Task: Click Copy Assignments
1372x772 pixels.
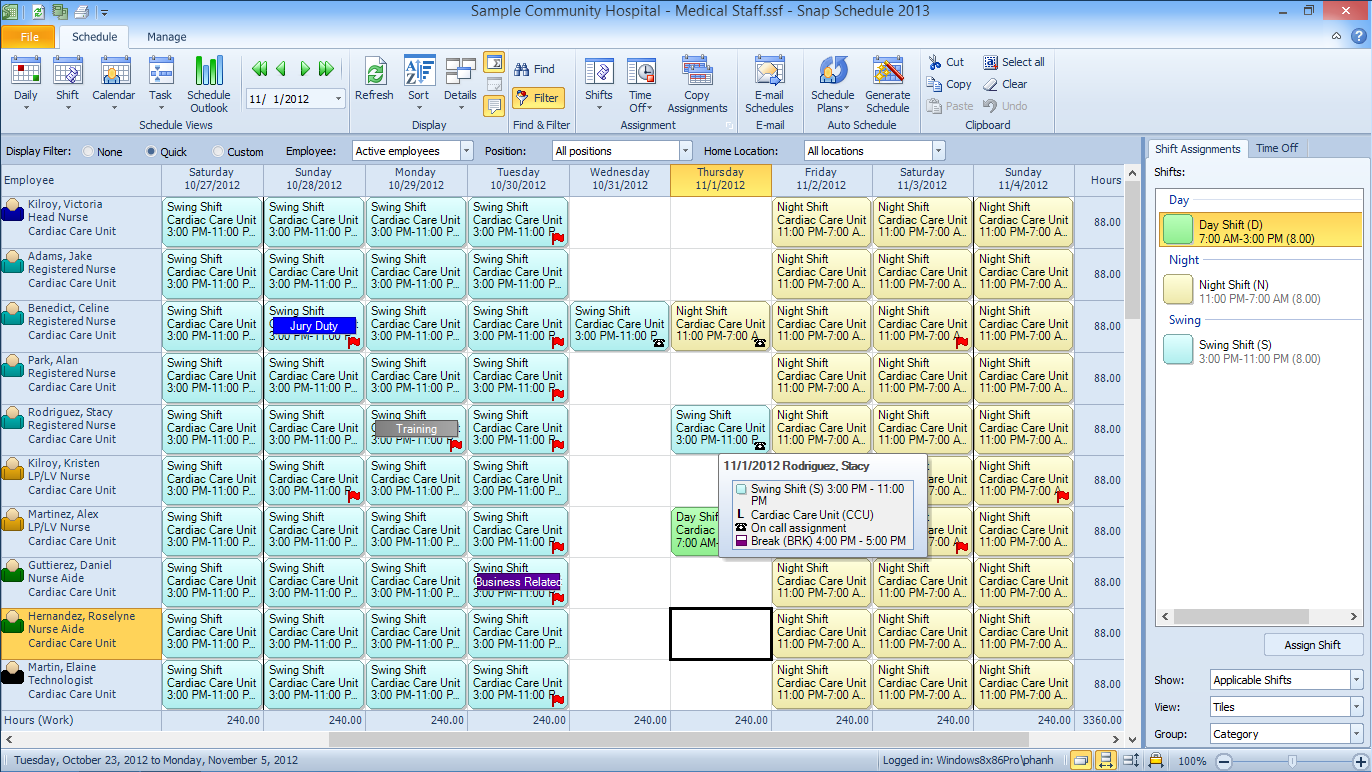Action: tap(697, 84)
